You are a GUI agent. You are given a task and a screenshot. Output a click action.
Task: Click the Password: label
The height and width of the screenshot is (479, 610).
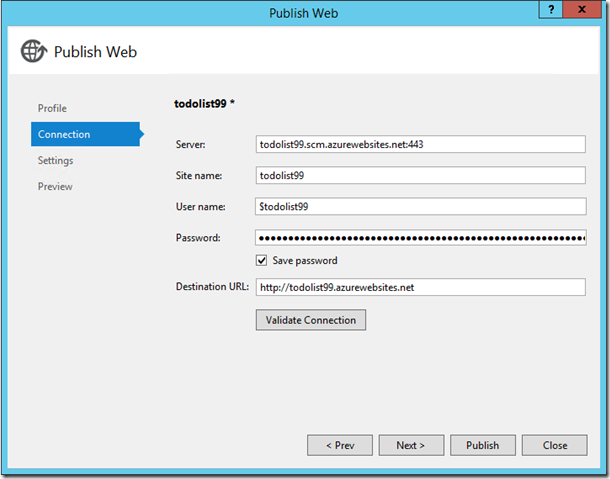pyautogui.click(x=198, y=238)
